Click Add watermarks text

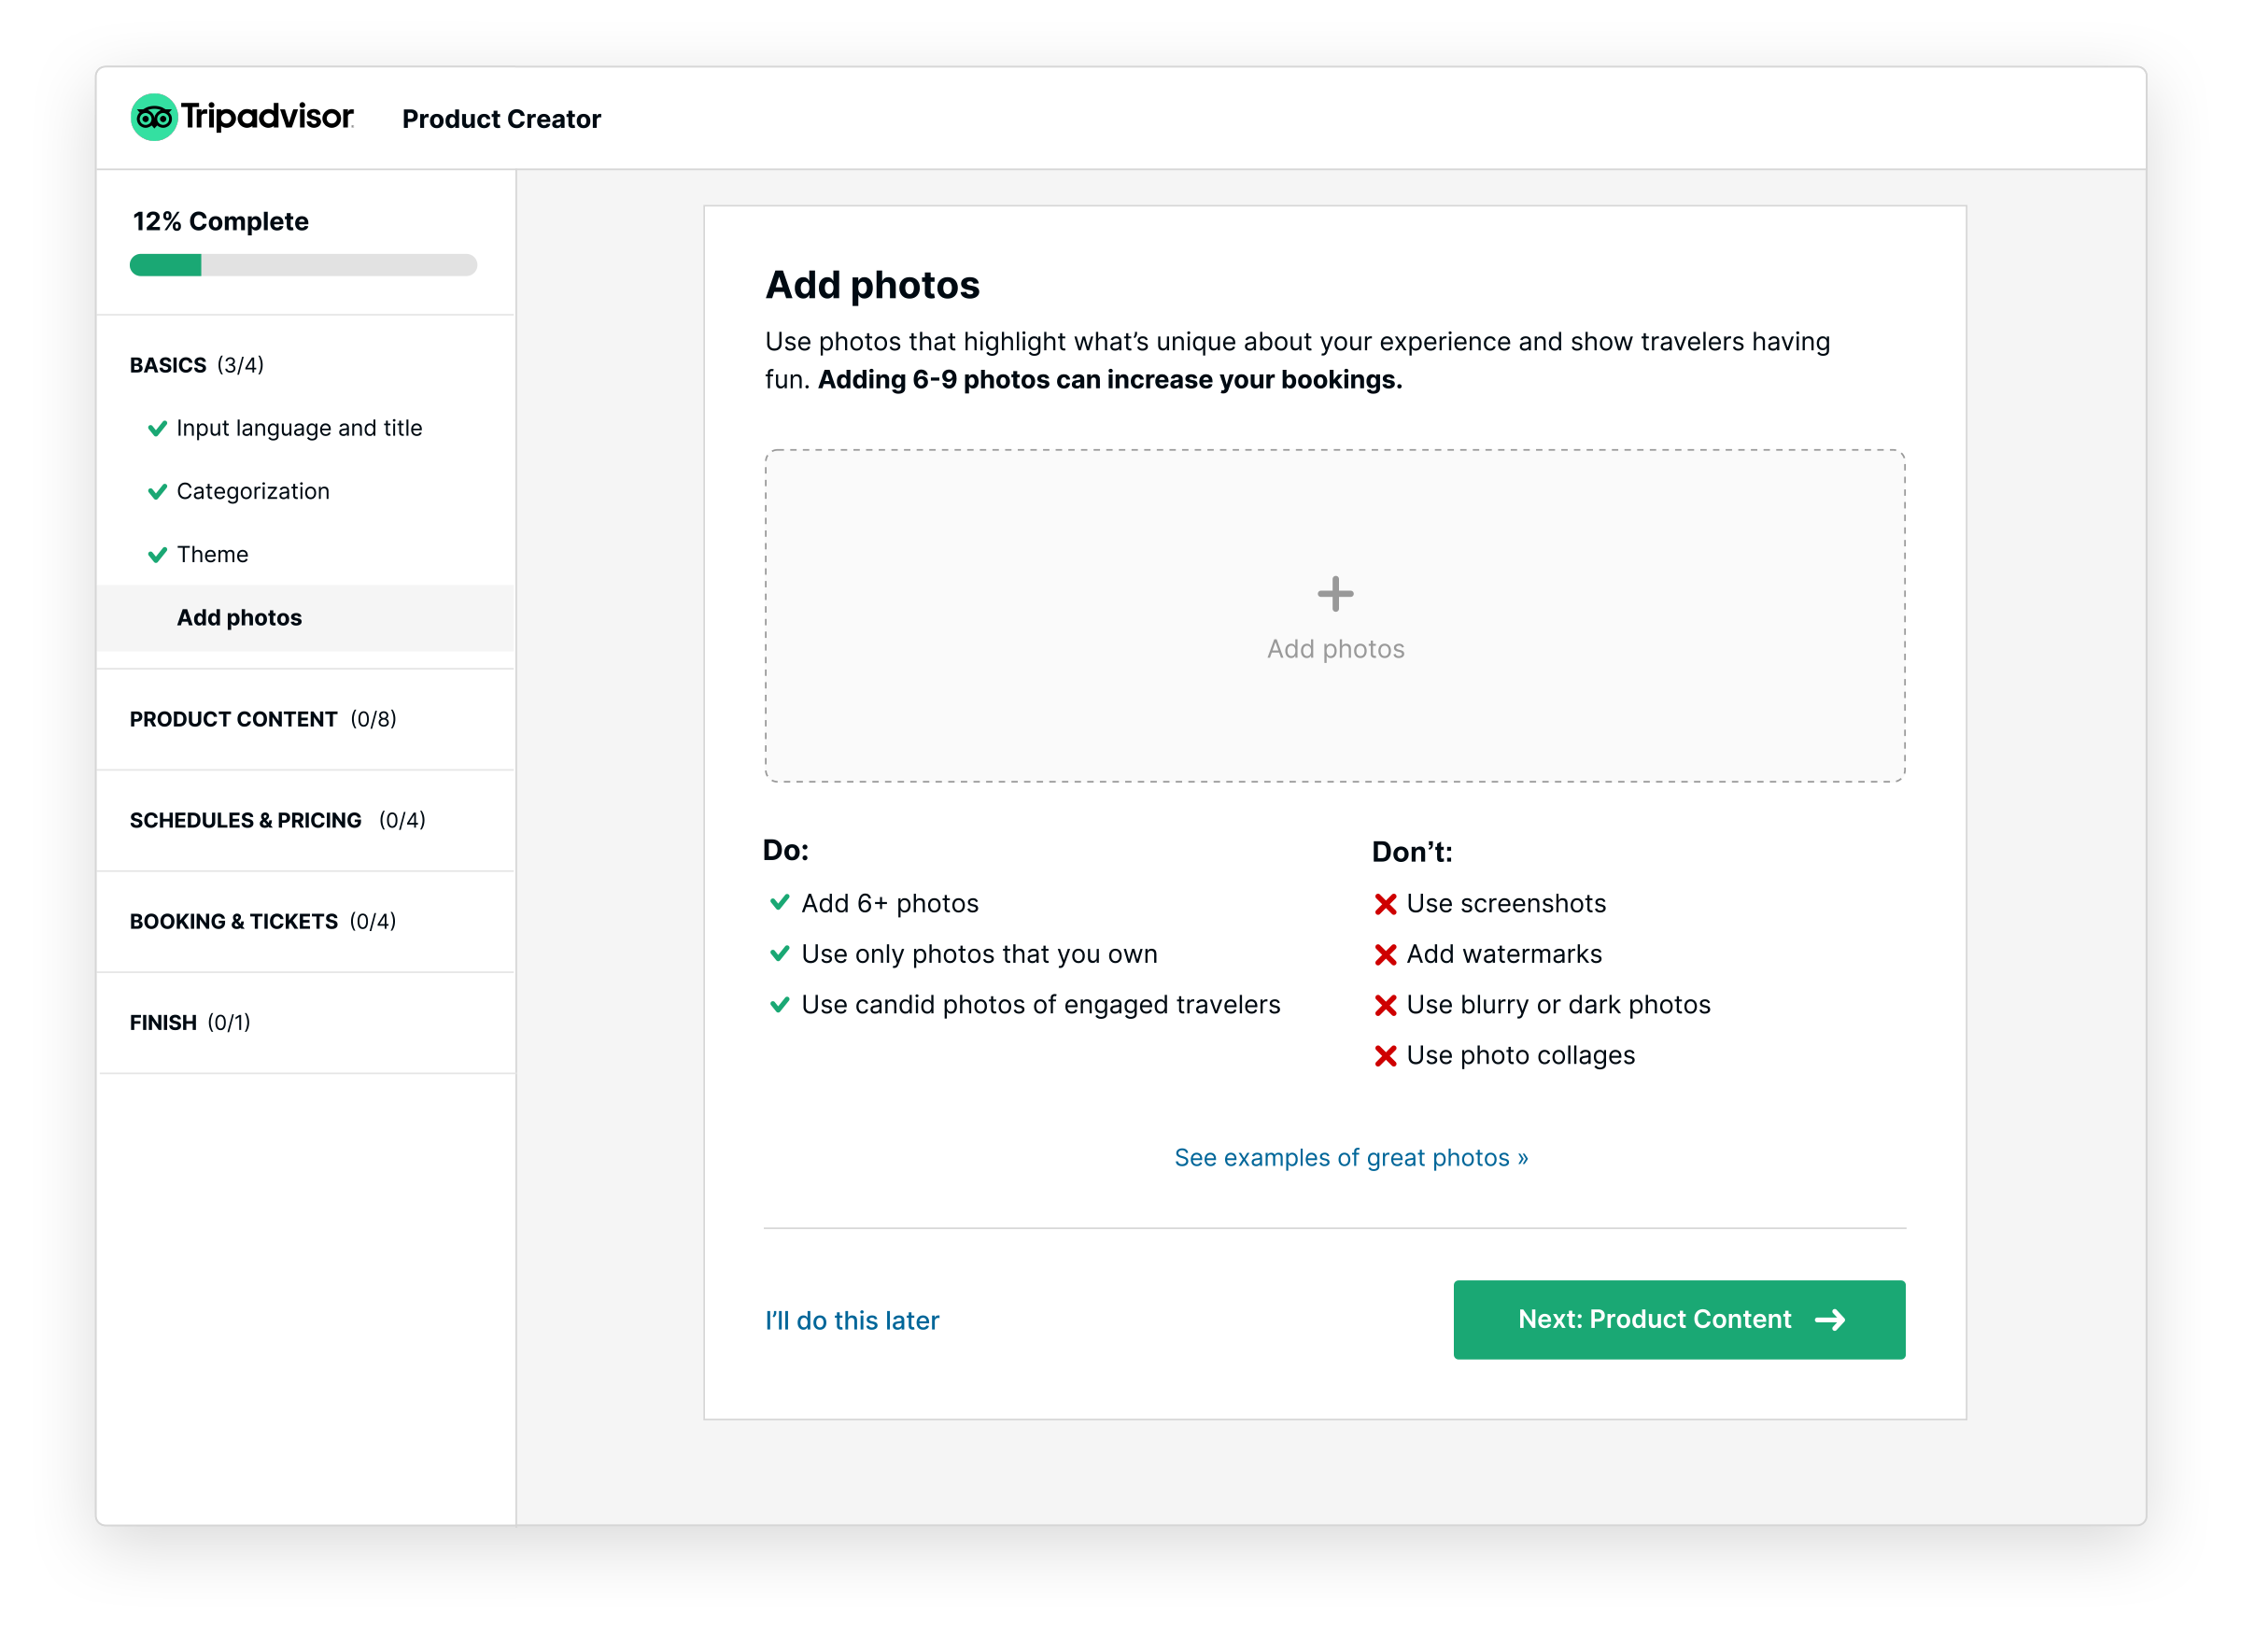1504,954
